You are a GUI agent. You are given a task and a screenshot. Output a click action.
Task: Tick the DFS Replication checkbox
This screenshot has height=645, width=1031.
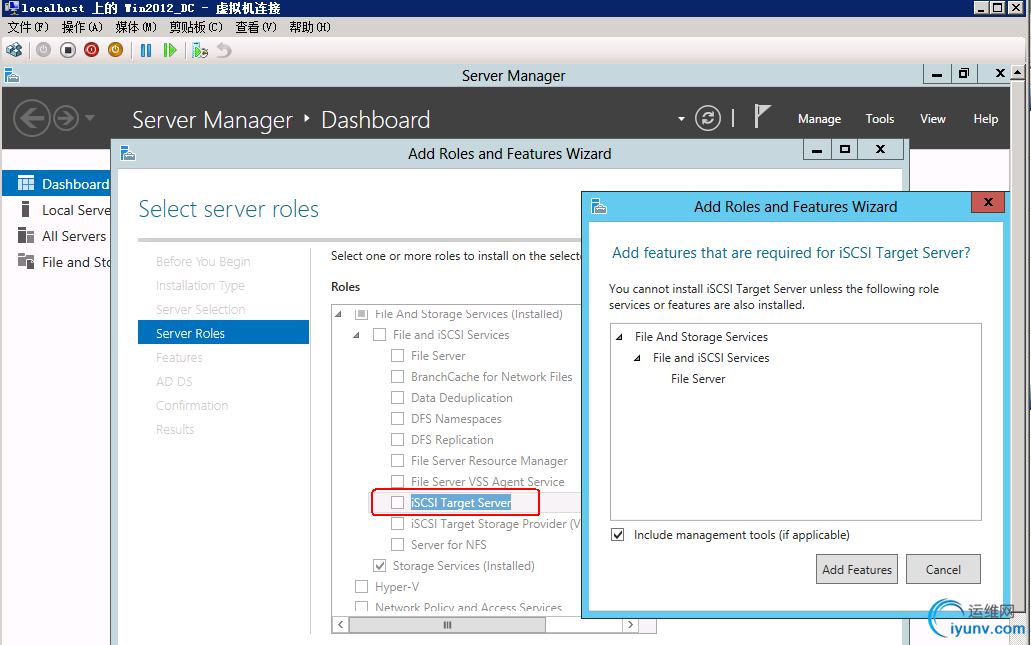397,440
